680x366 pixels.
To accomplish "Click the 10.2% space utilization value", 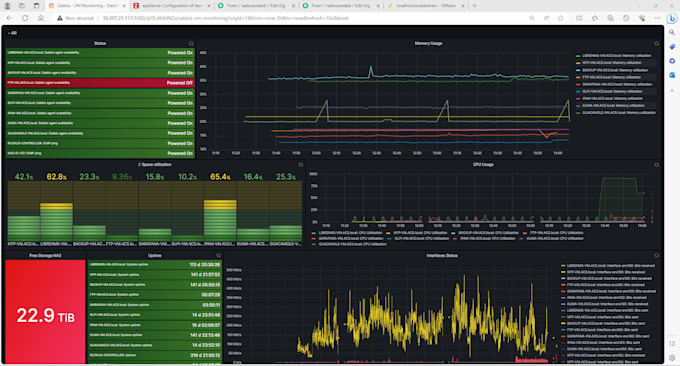I will pos(187,177).
